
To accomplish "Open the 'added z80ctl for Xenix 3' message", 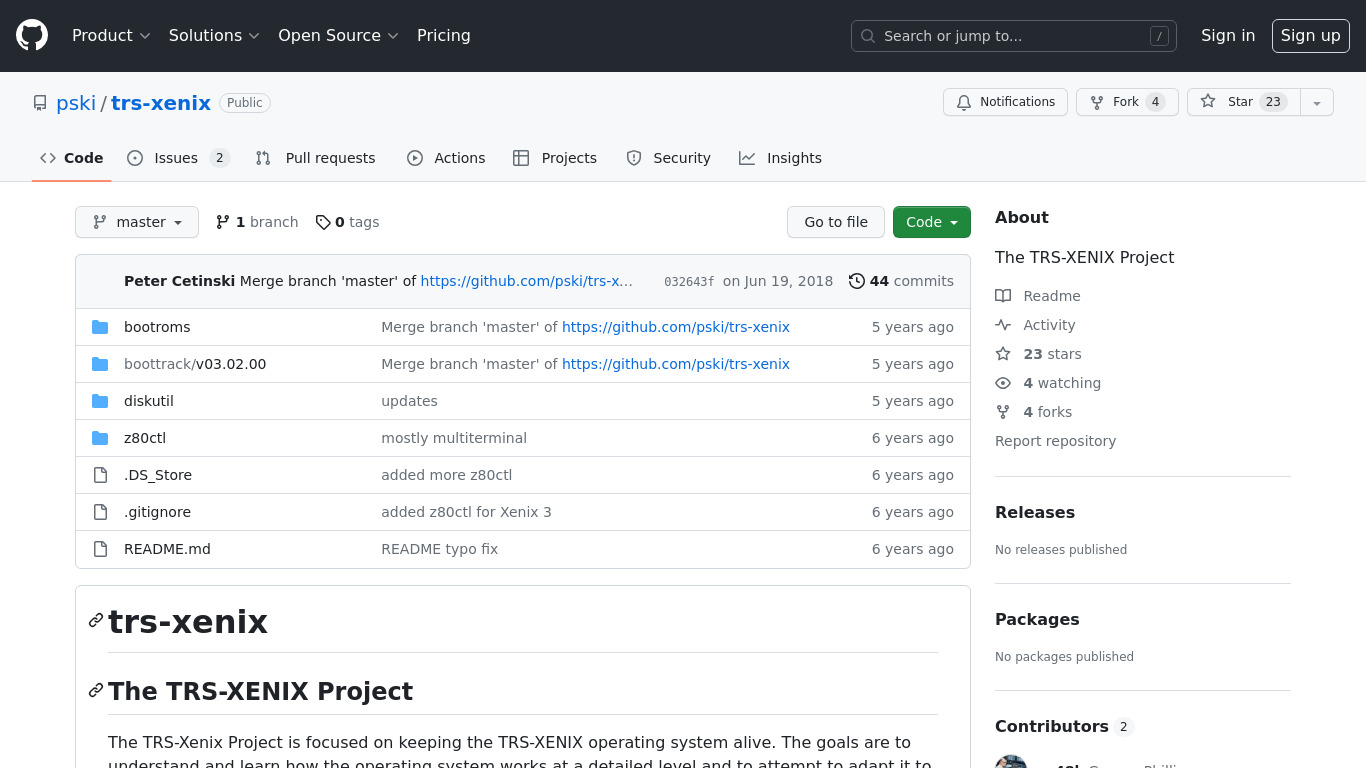I will (466, 512).
